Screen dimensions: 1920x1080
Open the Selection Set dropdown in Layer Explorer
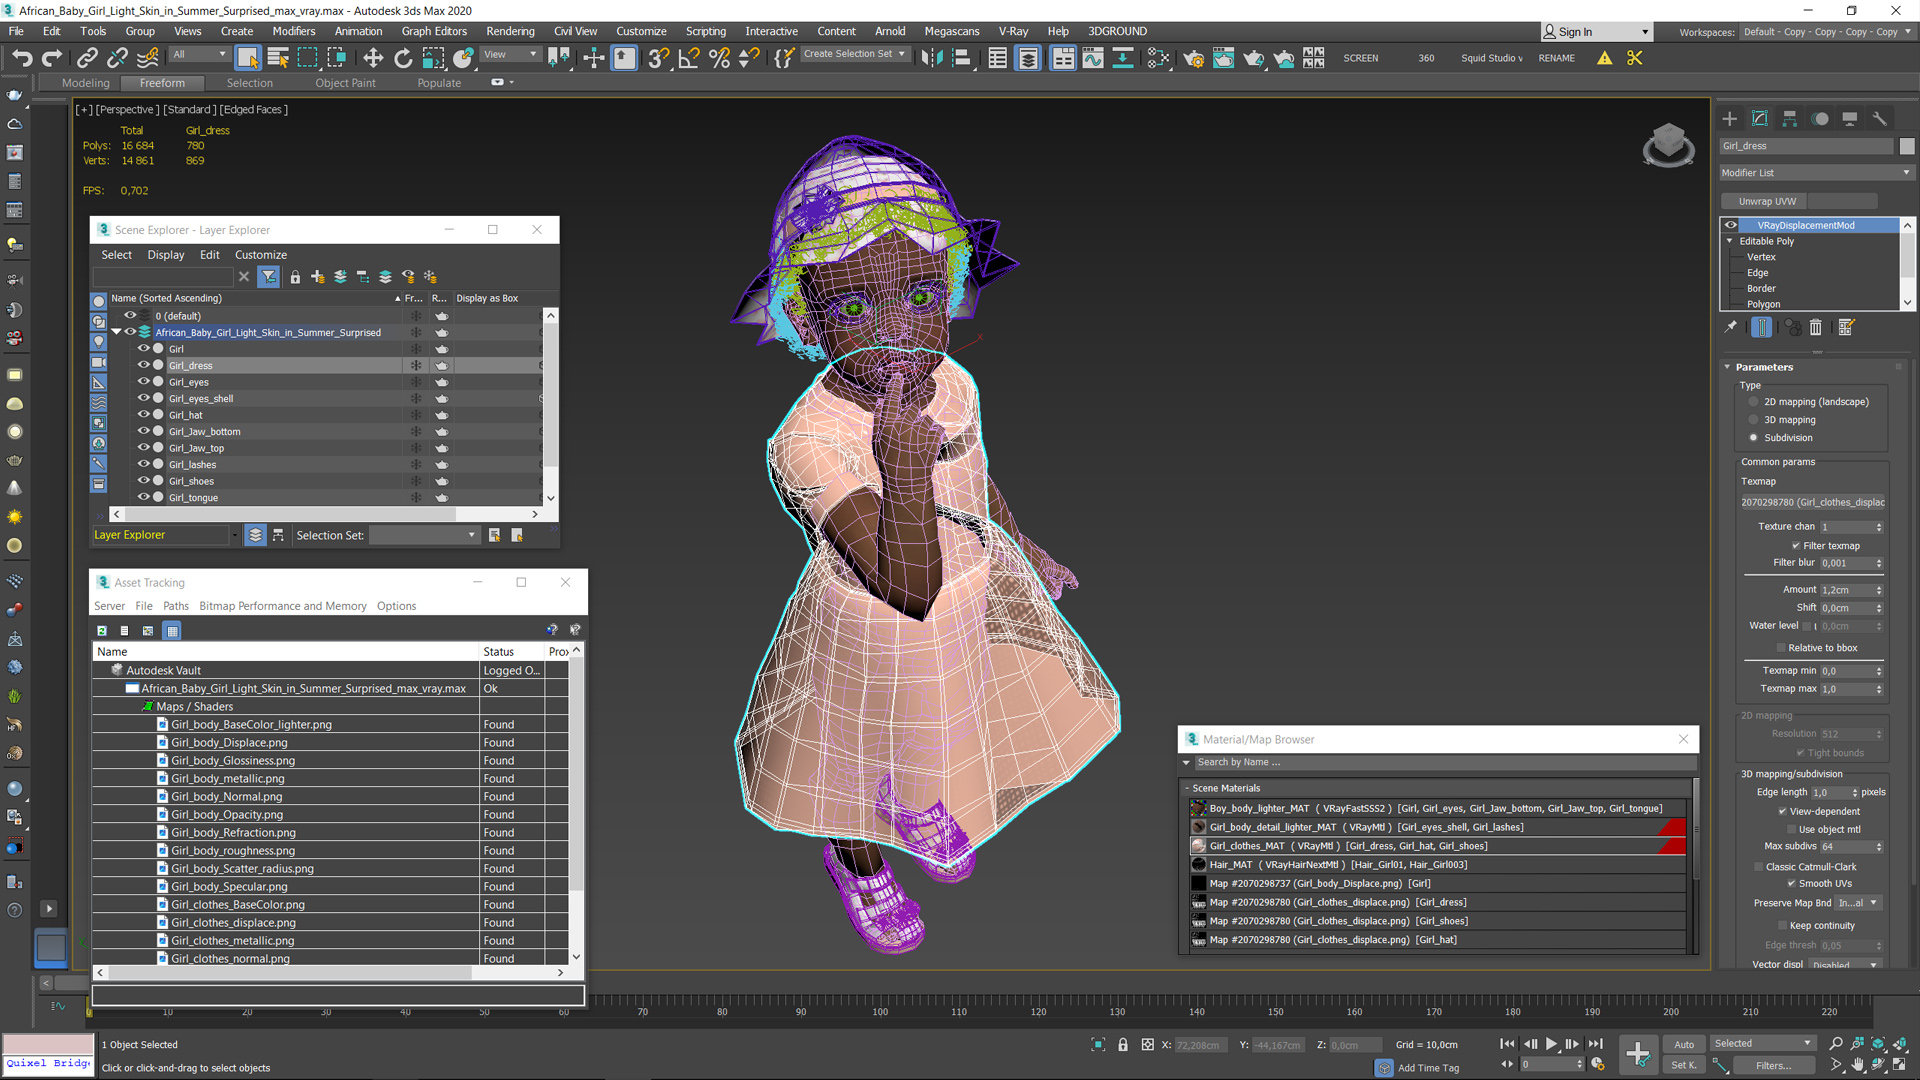424,535
